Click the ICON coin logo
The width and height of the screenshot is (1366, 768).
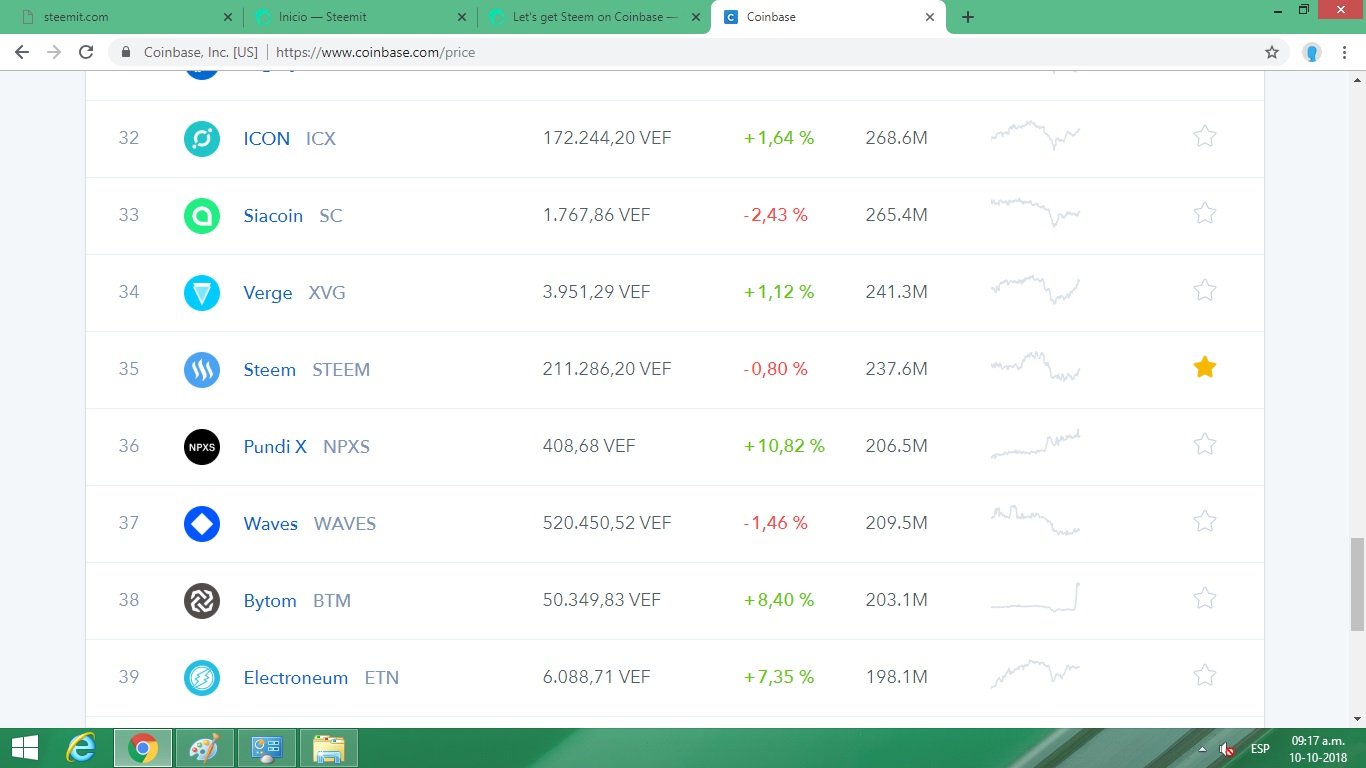tap(202, 139)
